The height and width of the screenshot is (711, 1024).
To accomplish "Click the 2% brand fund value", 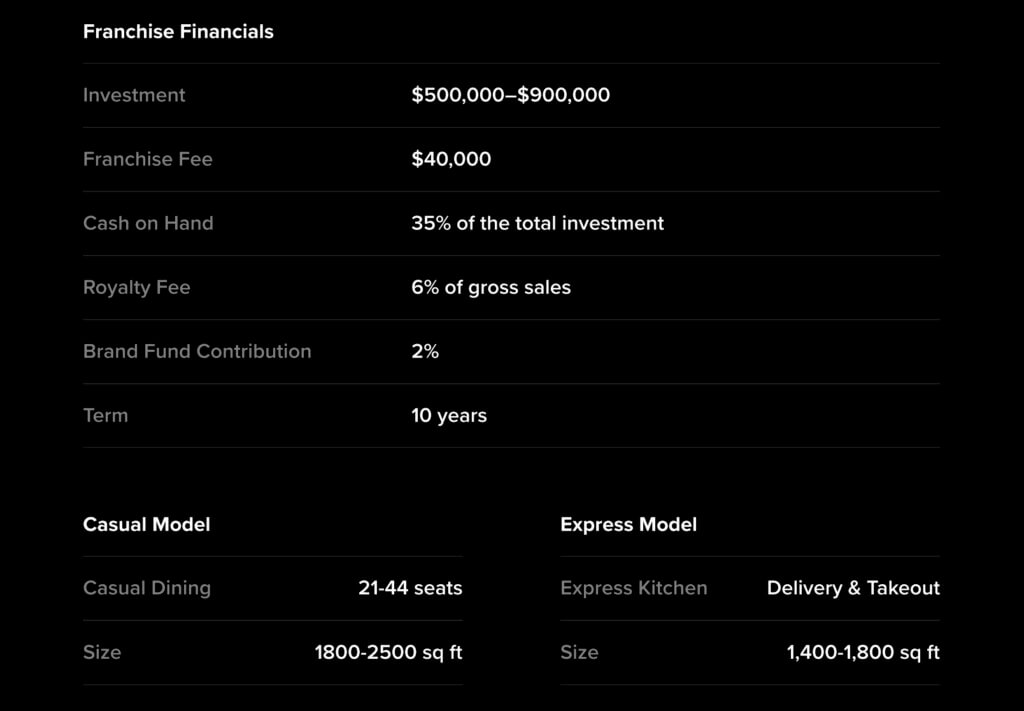I will pyautogui.click(x=425, y=351).
